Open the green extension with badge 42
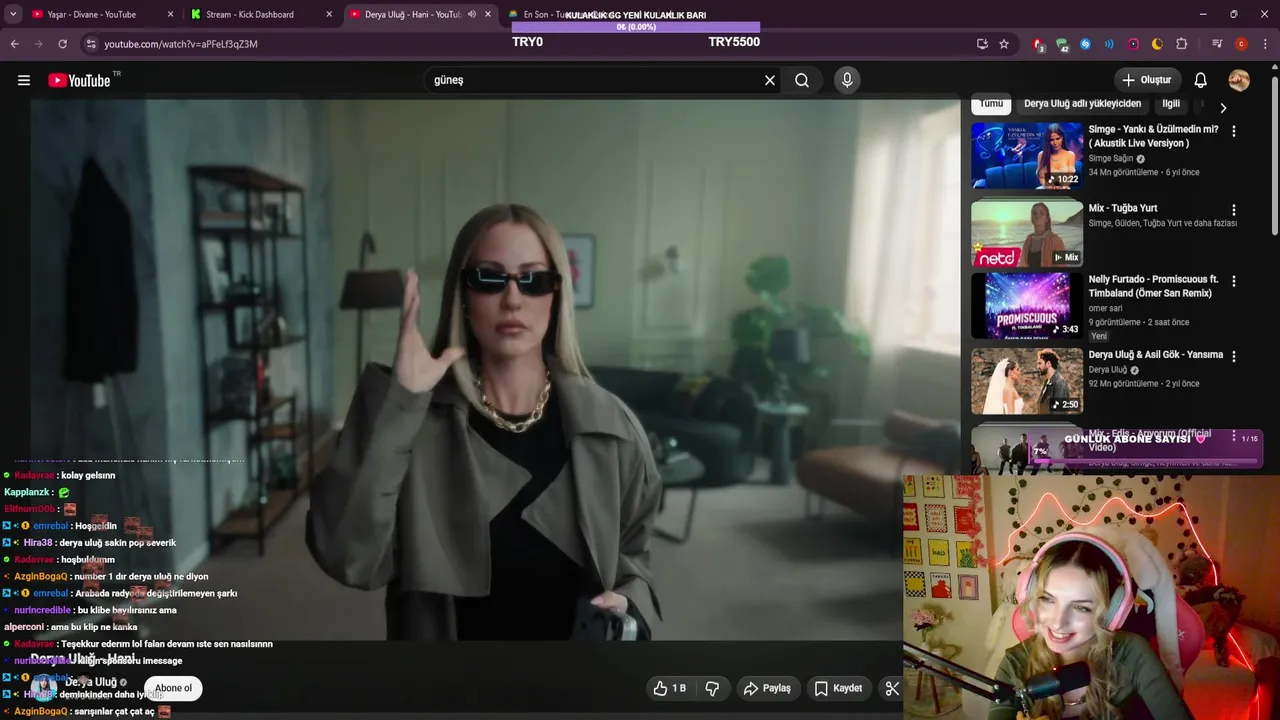Image resolution: width=1280 pixels, height=720 pixels. [1062, 44]
